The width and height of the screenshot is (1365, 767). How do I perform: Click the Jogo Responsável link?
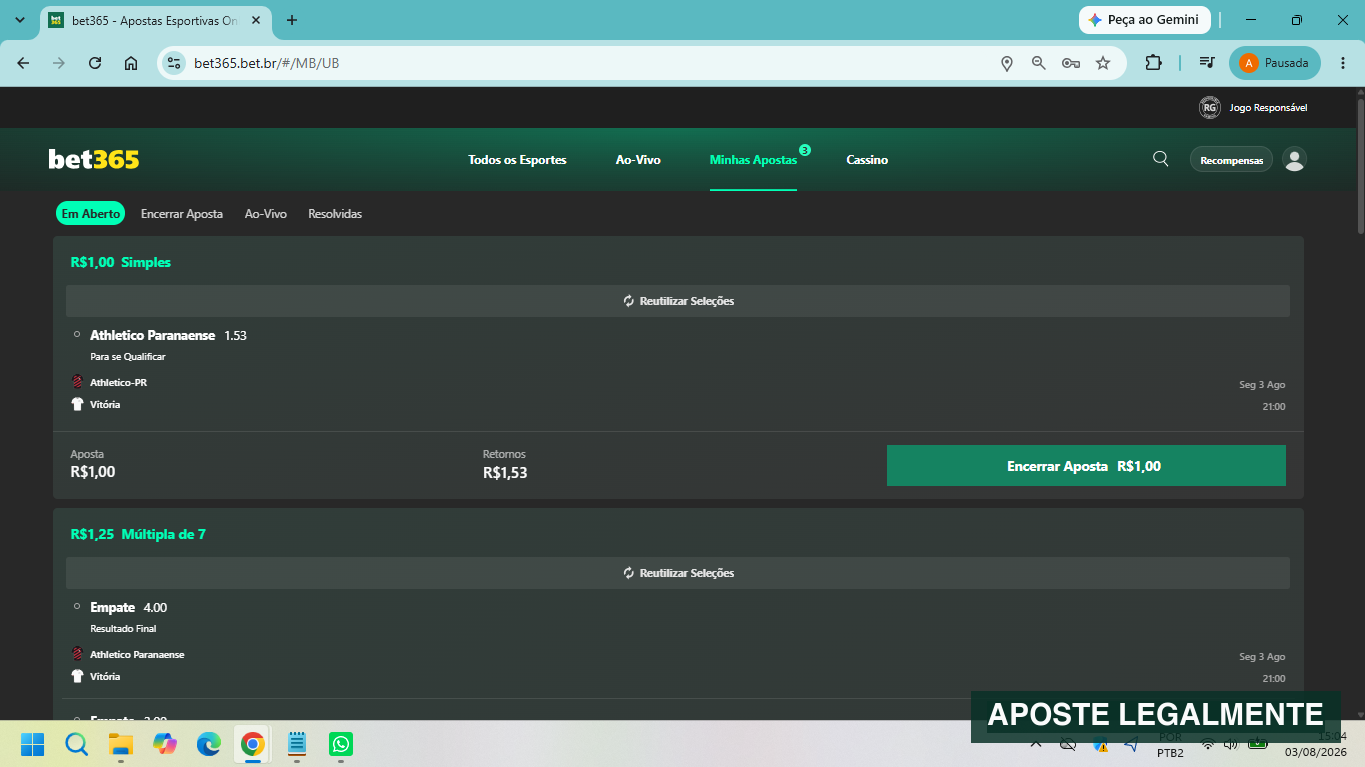pos(1268,108)
